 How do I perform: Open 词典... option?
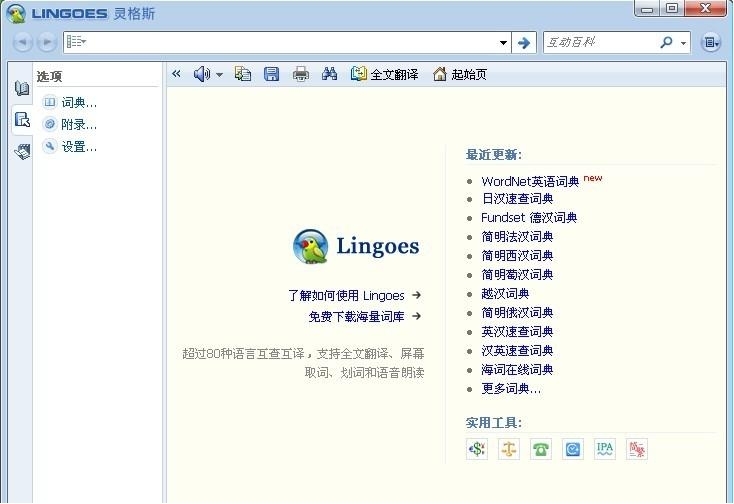70,102
